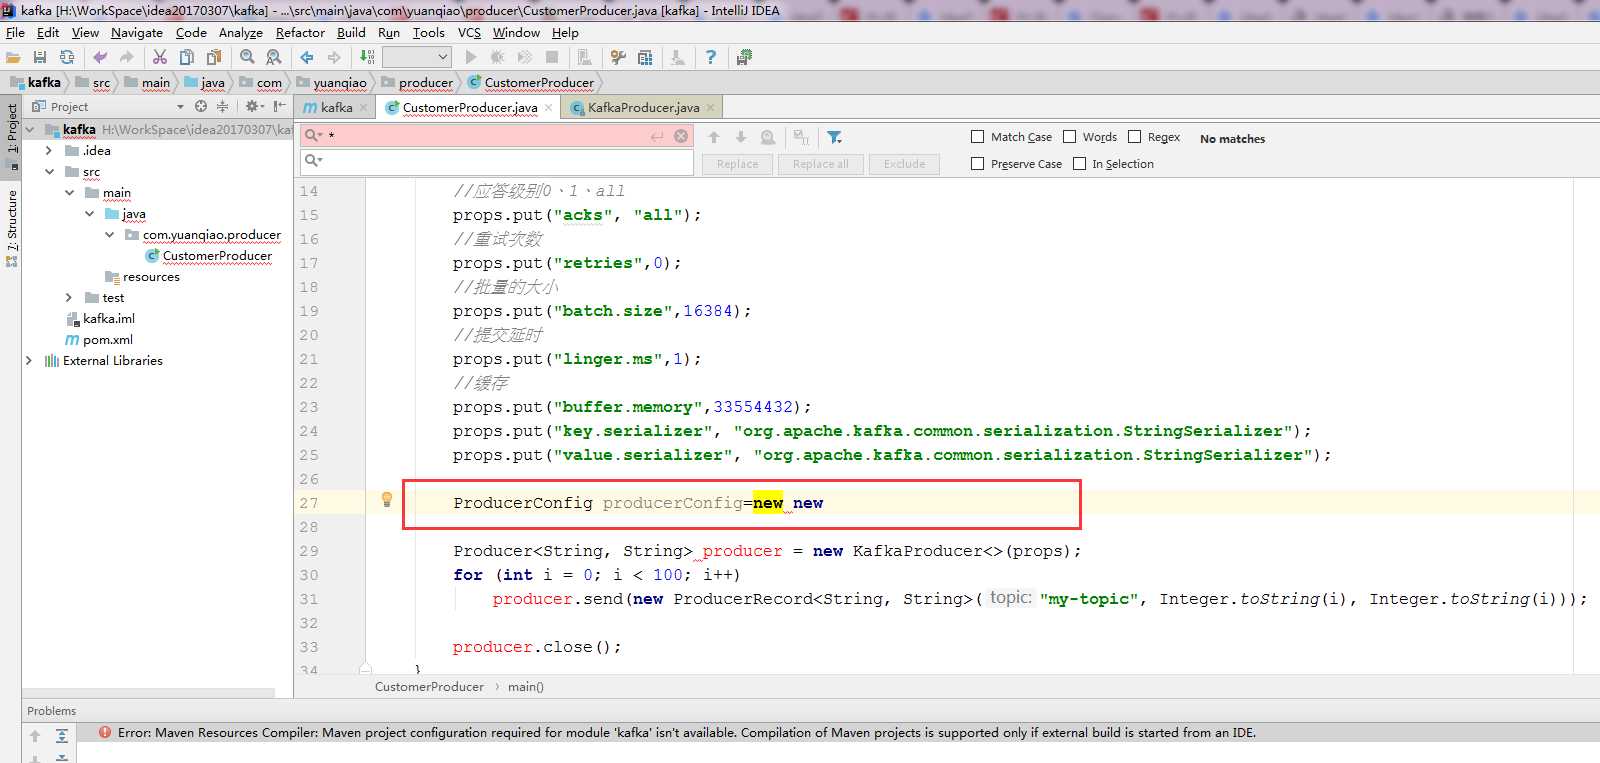Clear the search field with the X icon
The image size is (1600, 763).
pyautogui.click(x=681, y=136)
